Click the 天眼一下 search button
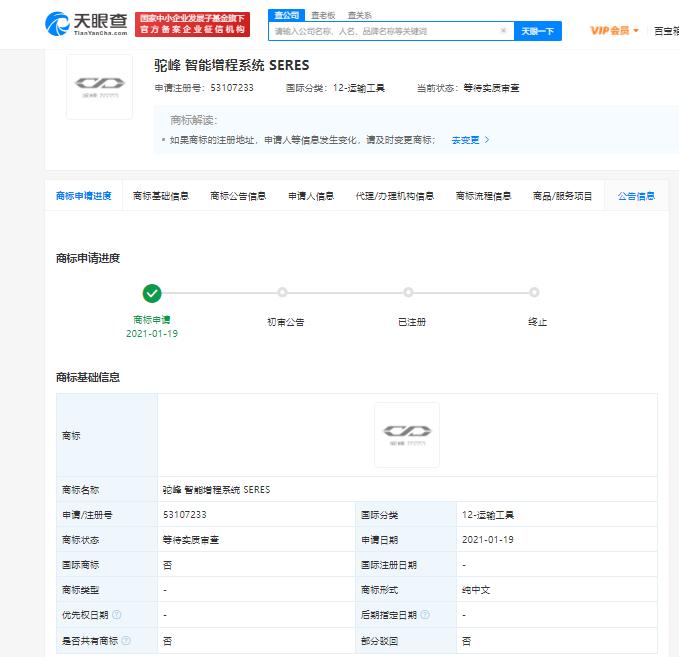The width and height of the screenshot is (679, 657). point(537,31)
